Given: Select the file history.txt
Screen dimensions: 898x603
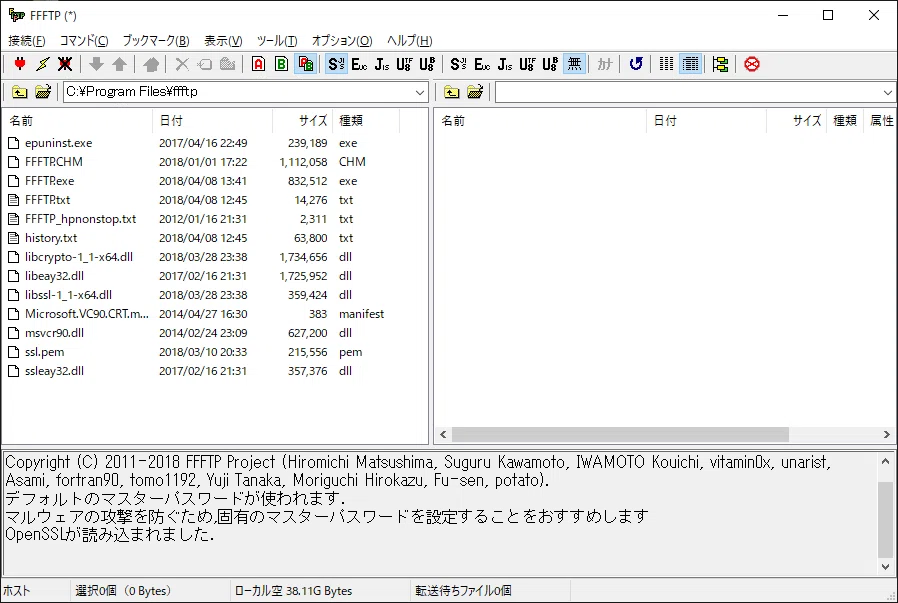Looking at the screenshot, I should (x=51, y=238).
